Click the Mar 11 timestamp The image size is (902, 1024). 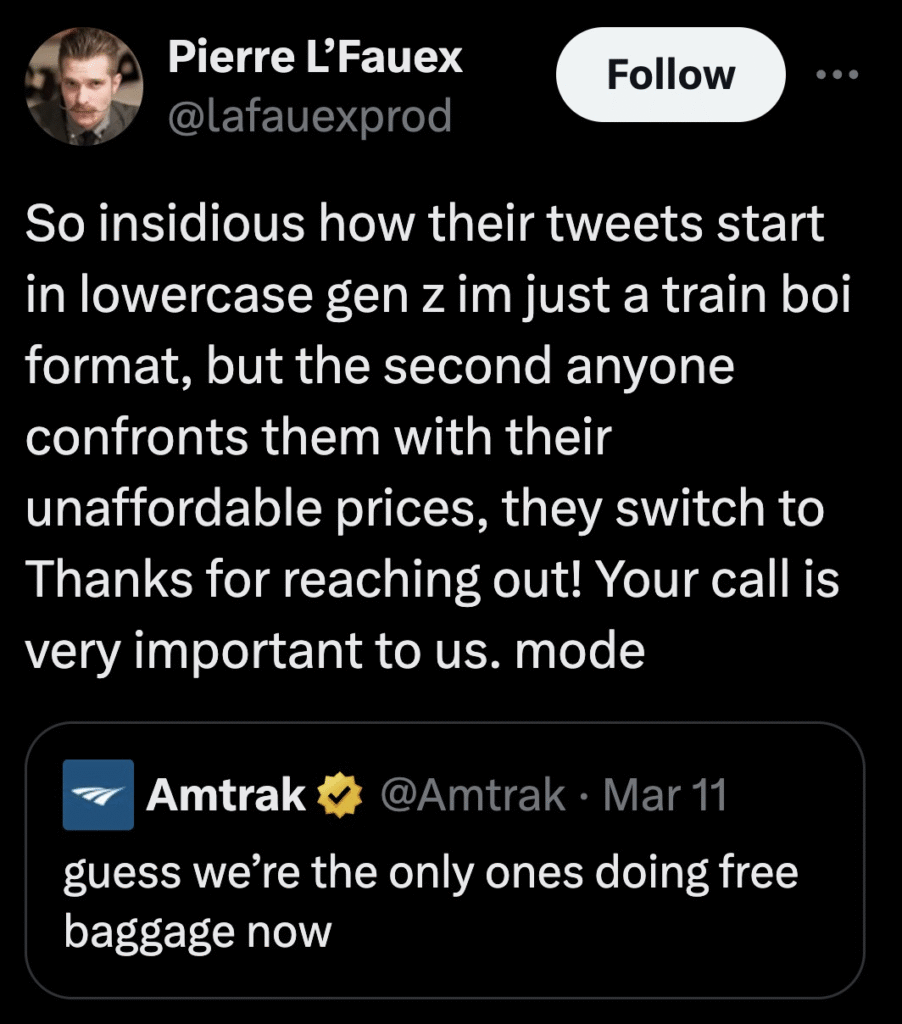[666, 796]
